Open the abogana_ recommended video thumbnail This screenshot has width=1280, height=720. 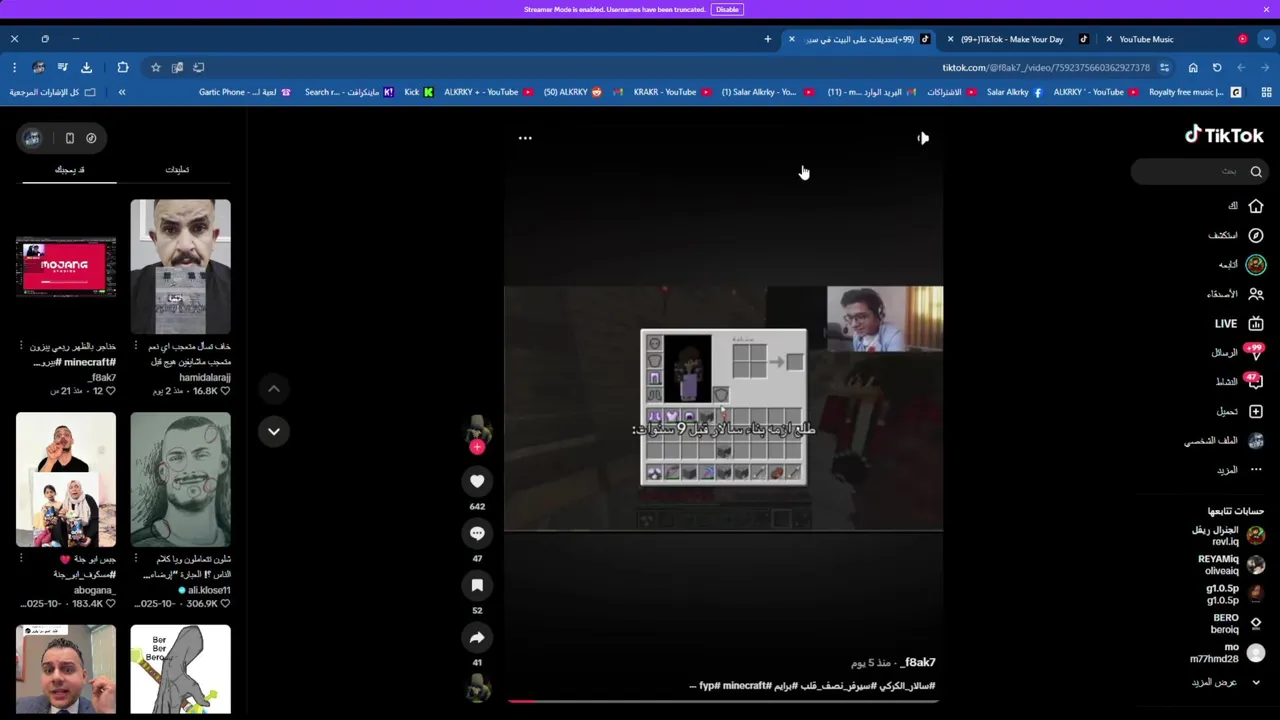click(66, 480)
